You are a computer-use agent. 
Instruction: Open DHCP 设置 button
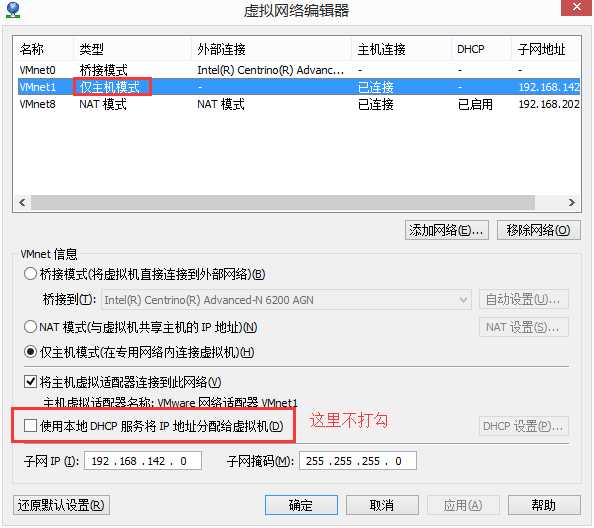pyautogui.click(x=524, y=426)
